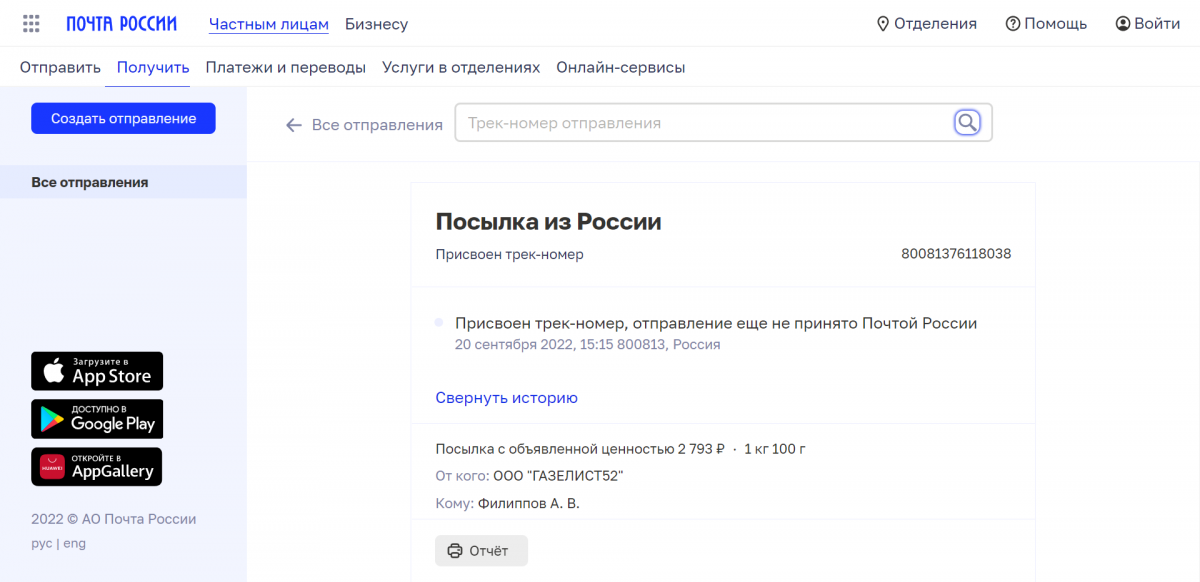This screenshot has width=1200, height=582.
Task: Open the apps grid menu icon
Action: tap(31, 24)
